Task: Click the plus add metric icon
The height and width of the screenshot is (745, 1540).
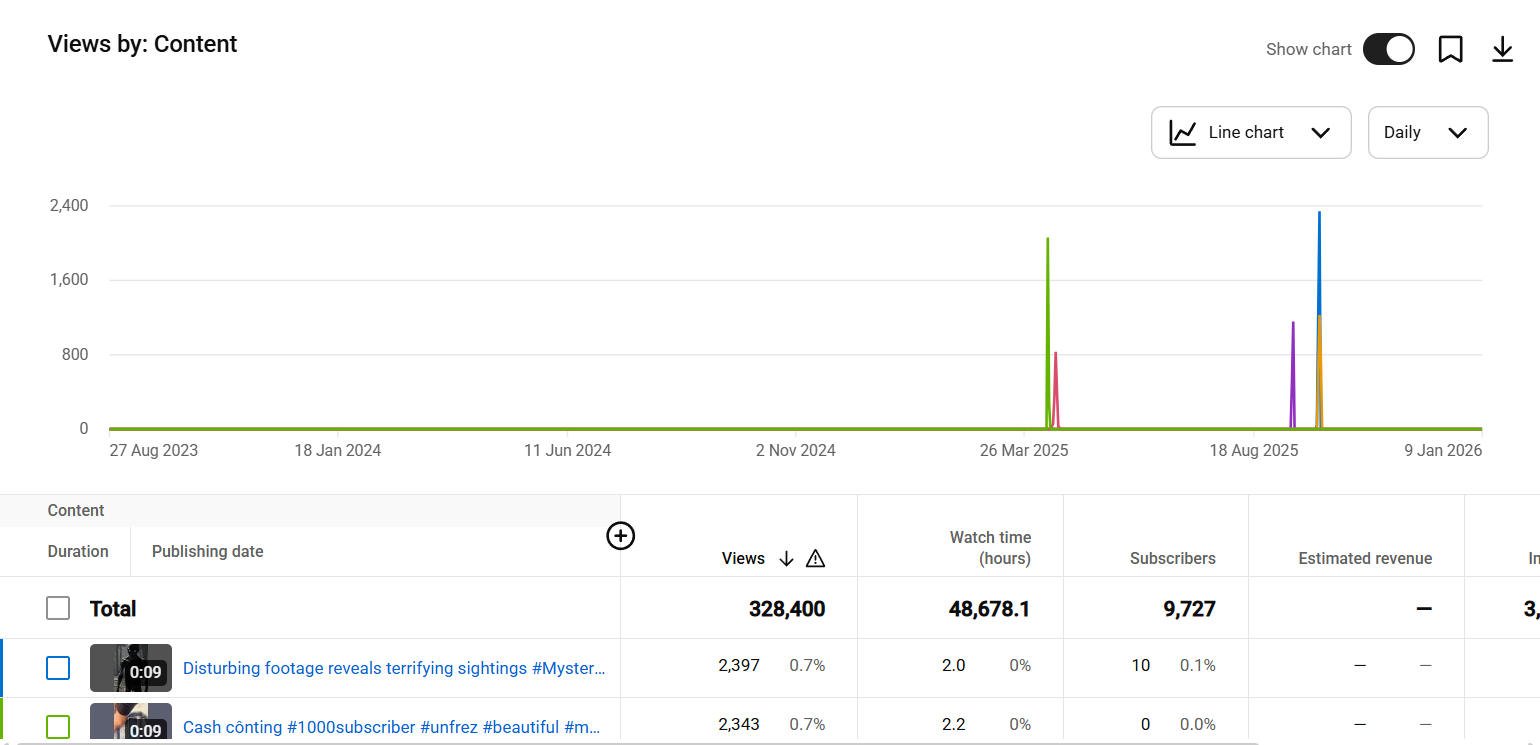Action: (x=621, y=536)
